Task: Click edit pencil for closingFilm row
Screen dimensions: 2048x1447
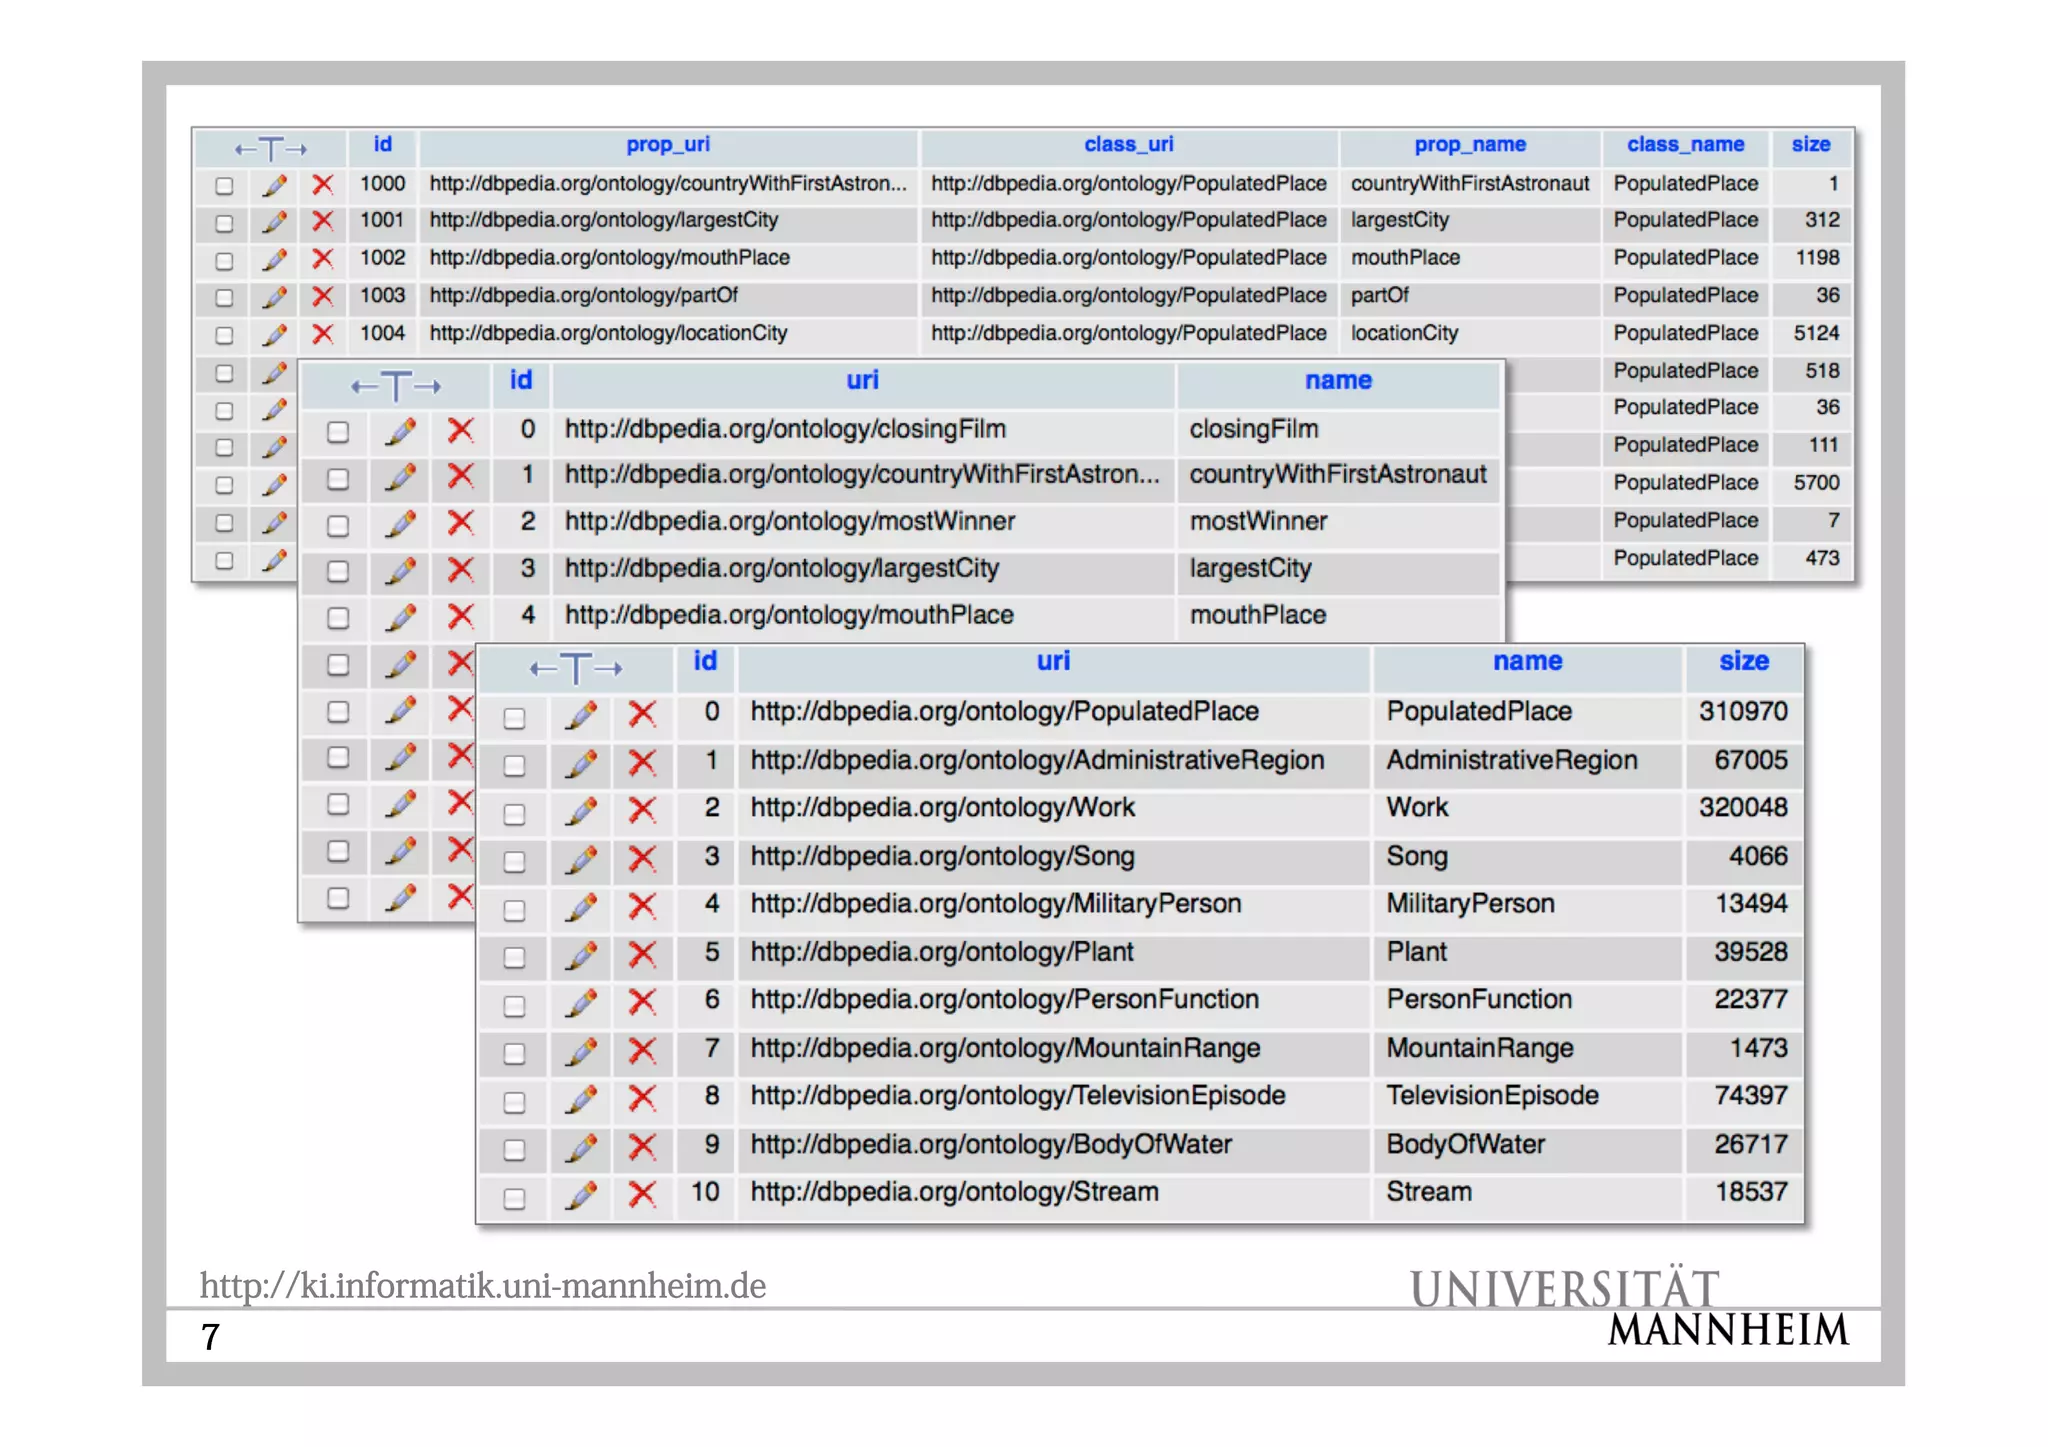Action: click(x=400, y=431)
